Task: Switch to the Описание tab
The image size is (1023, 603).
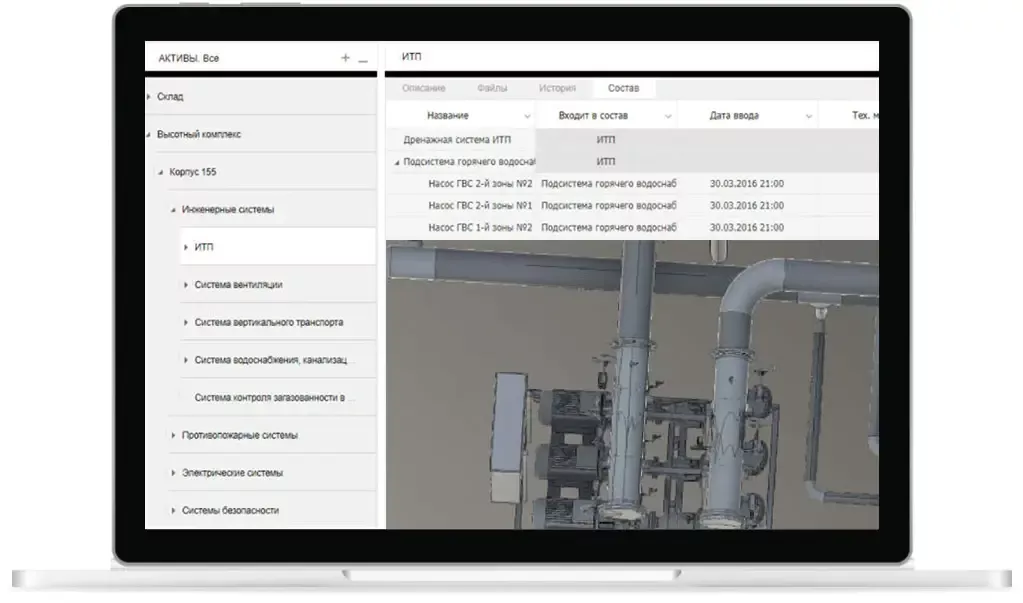Action: tap(424, 88)
